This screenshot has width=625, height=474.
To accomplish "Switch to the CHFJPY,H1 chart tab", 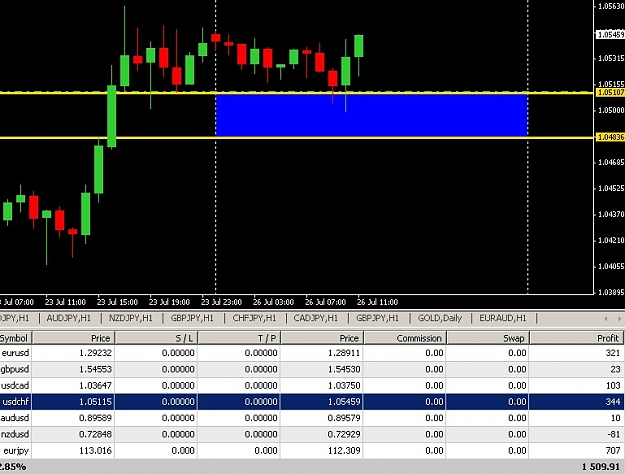I will [254, 318].
